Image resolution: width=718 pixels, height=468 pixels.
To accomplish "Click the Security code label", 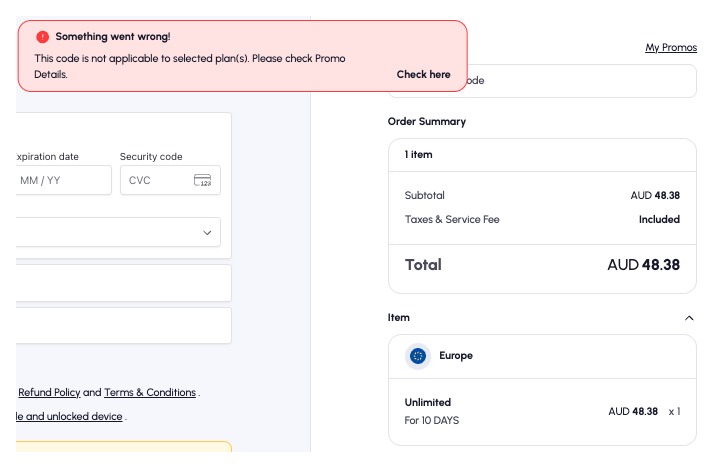I will (151, 157).
